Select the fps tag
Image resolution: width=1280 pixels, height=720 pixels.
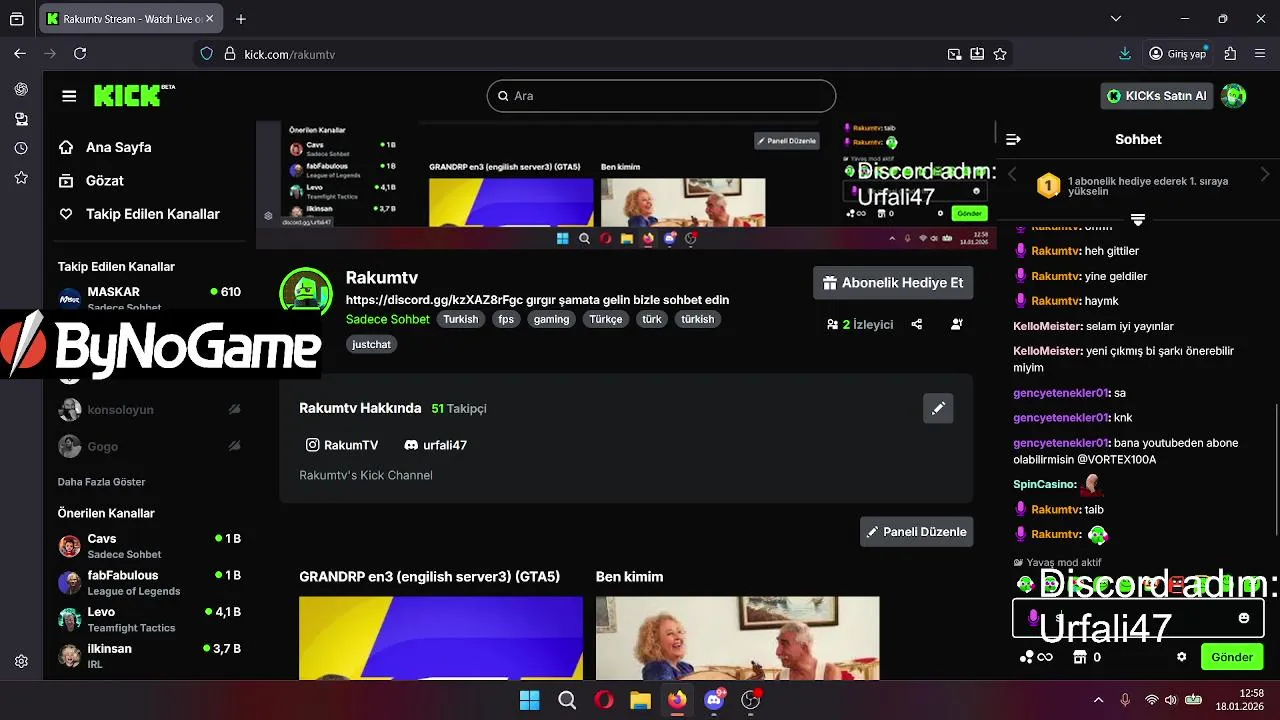pyautogui.click(x=506, y=319)
